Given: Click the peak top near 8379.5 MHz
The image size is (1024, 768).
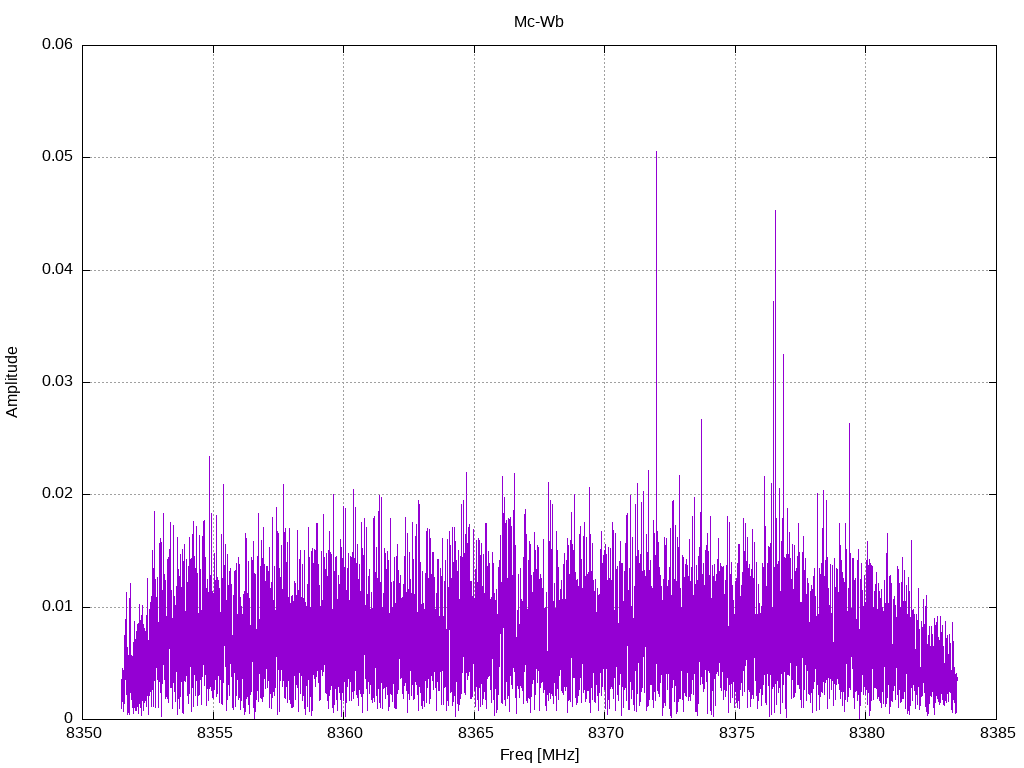Looking at the screenshot, I should click(850, 424).
